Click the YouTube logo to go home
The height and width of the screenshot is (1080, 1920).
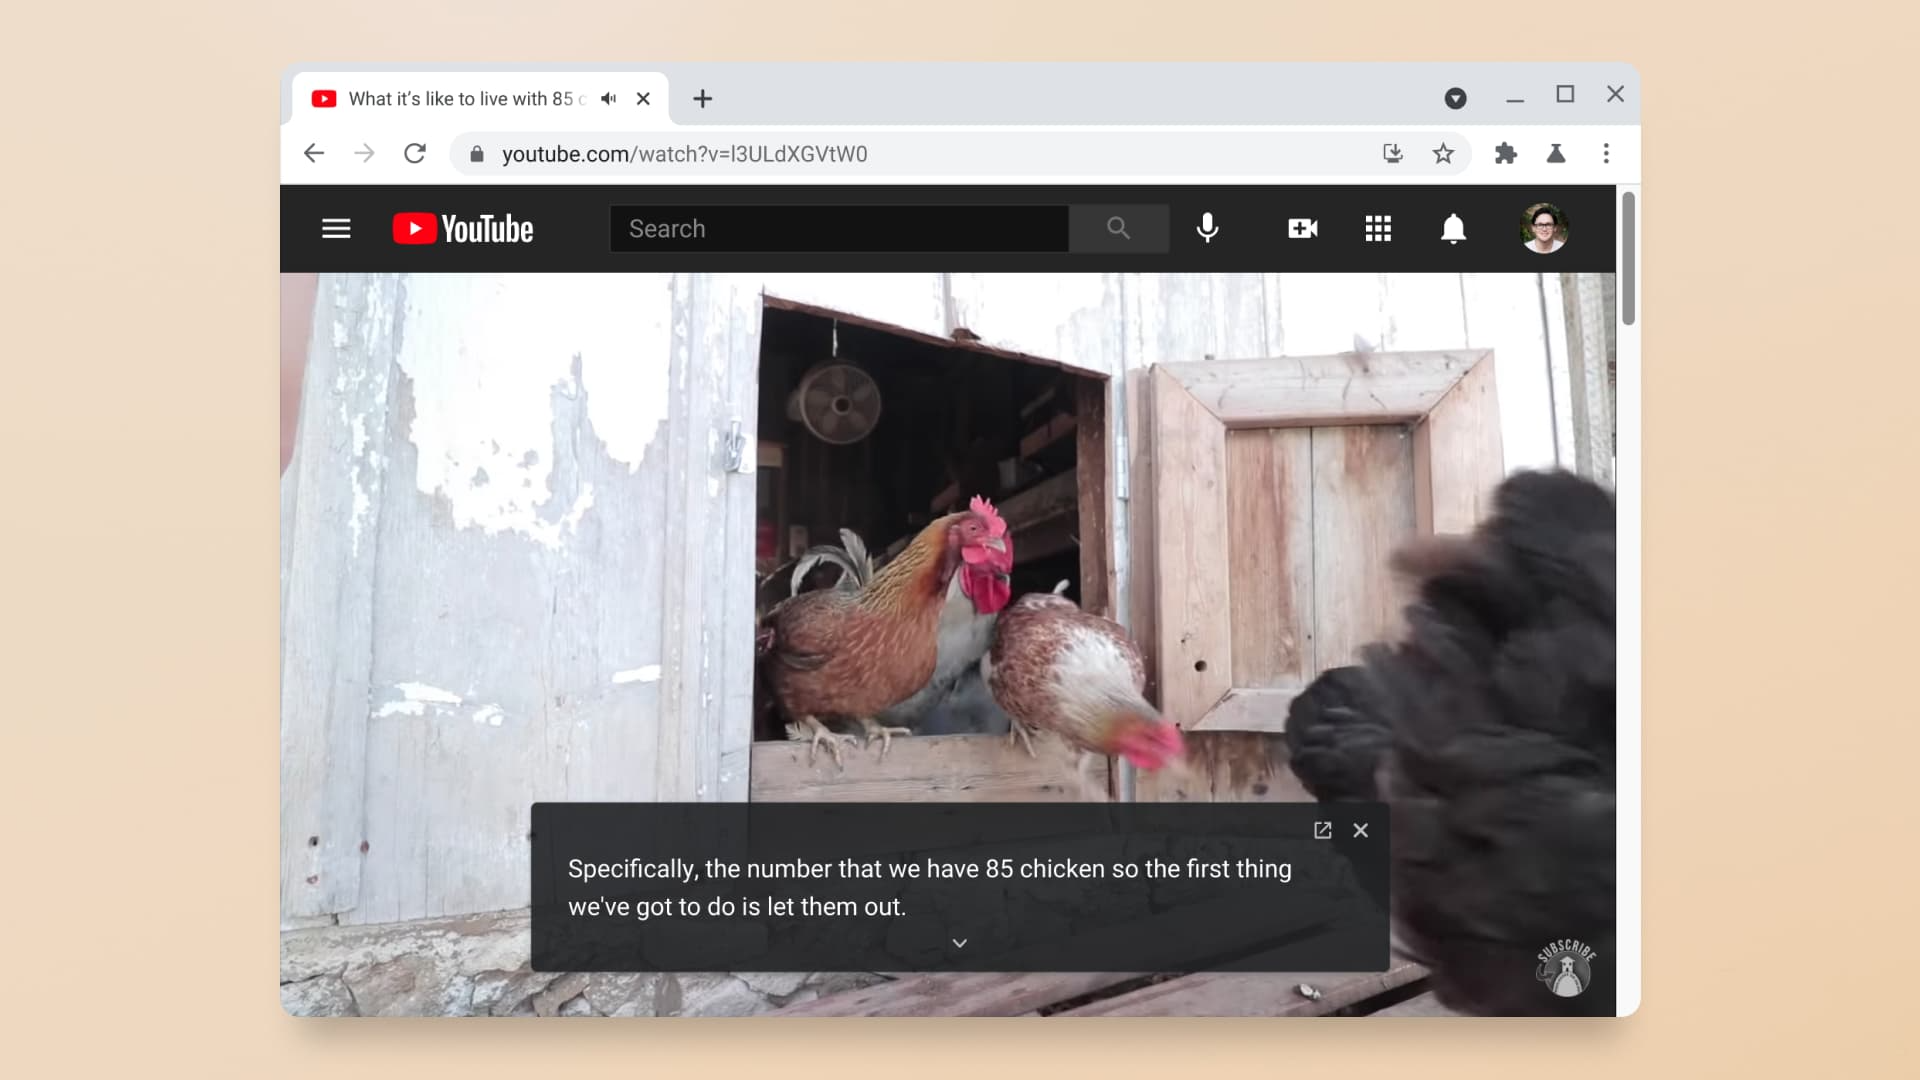click(x=463, y=229)
